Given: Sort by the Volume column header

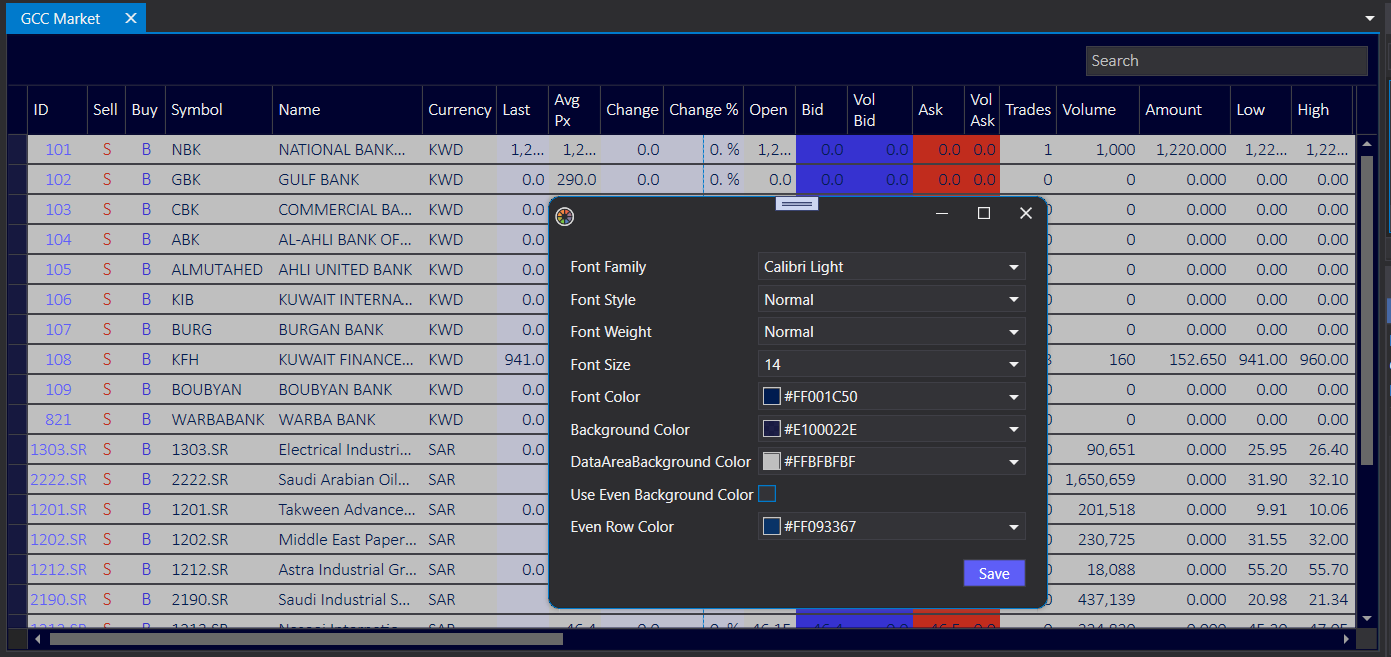Looking at the screenshot, I should [1098, 110].
